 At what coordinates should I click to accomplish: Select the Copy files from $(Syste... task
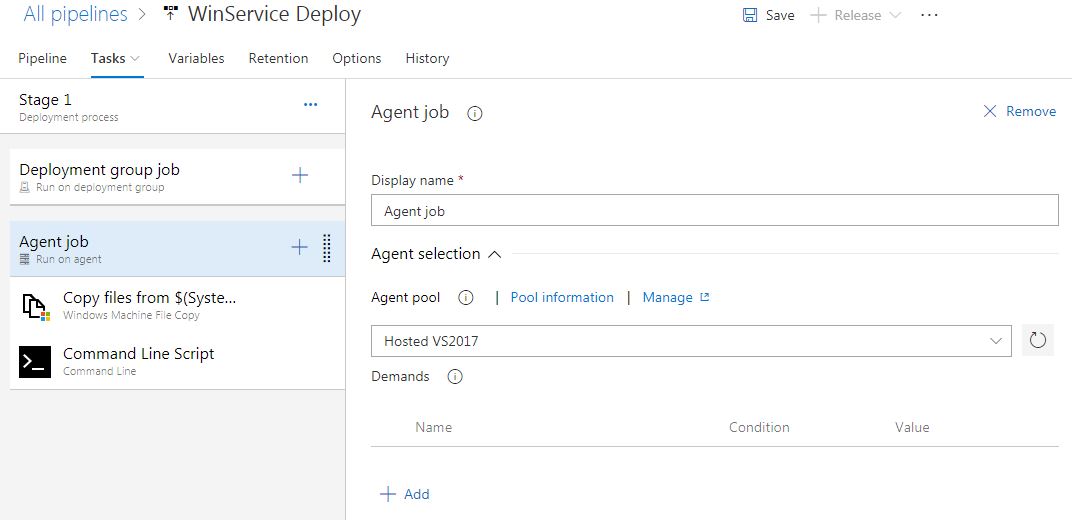(x=177, y=305)
